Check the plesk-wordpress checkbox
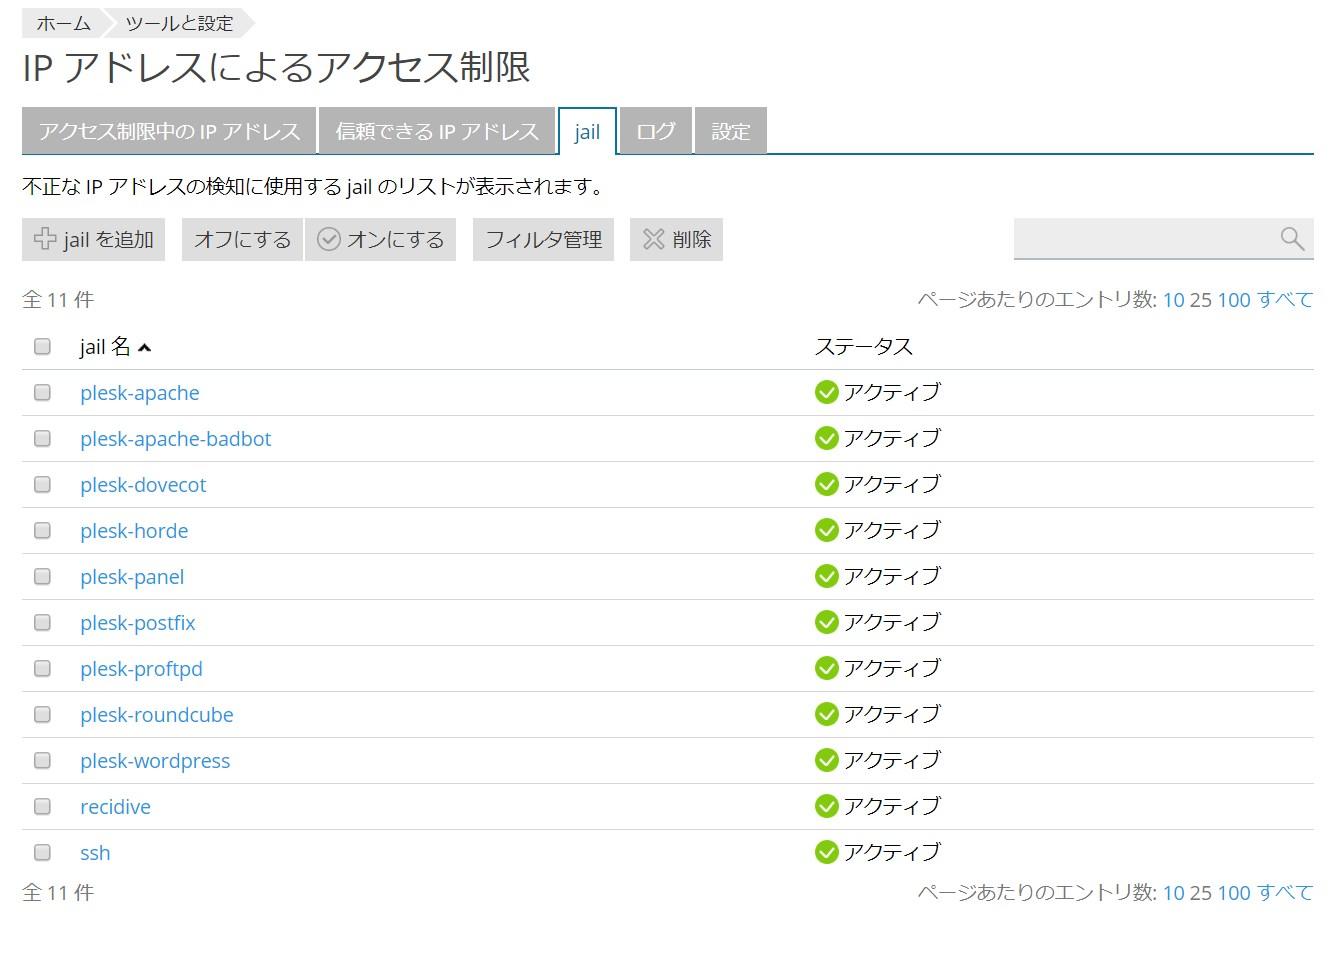The height and width of the screenshot is (954, 1338). point(42,760)
